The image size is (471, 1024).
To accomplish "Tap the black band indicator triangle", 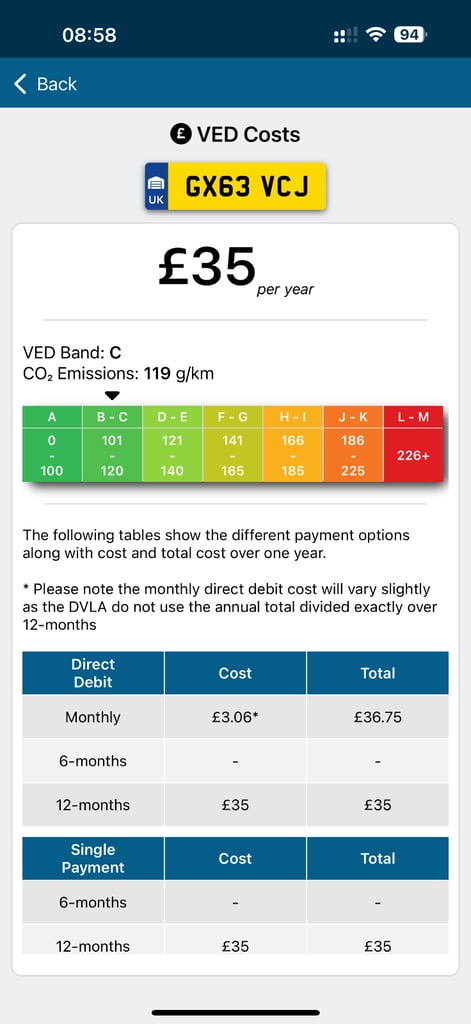I will click(x=112, y=395).
